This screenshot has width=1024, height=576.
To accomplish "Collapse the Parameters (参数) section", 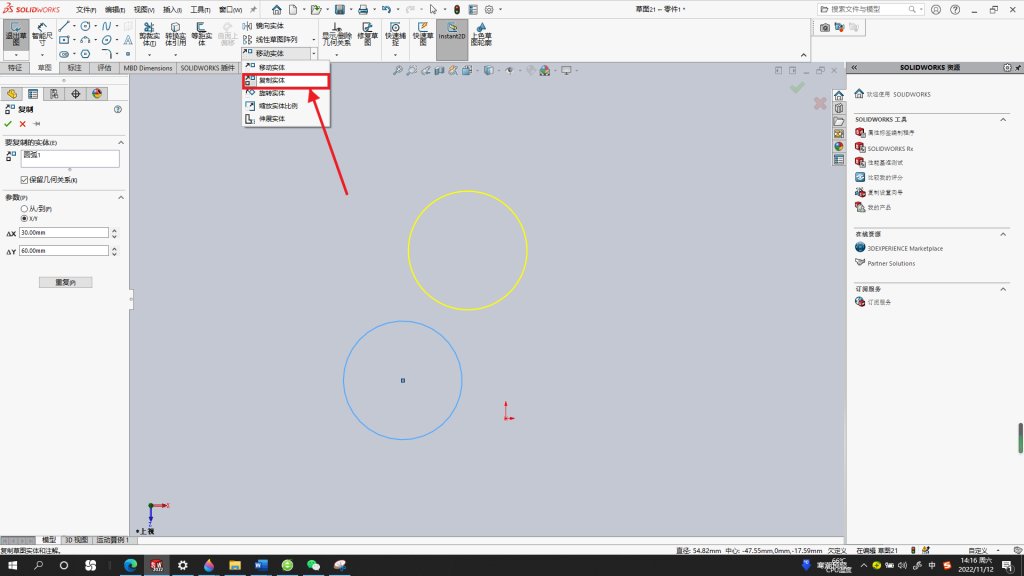I will [x=121, y=197].
